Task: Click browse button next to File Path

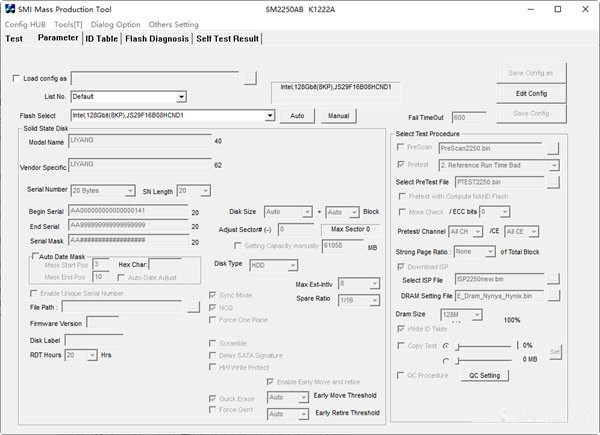Action: point(193,307)
